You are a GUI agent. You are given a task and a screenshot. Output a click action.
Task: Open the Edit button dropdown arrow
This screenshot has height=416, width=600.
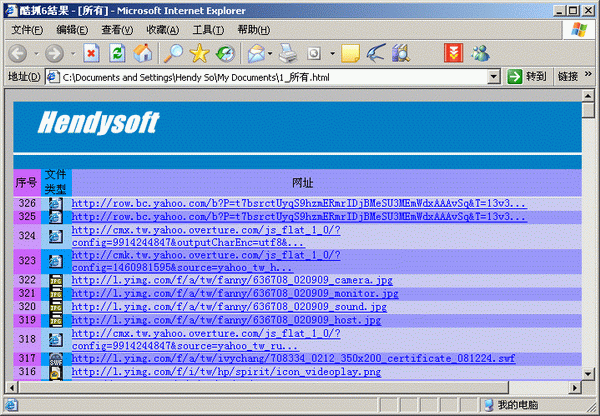333,54
